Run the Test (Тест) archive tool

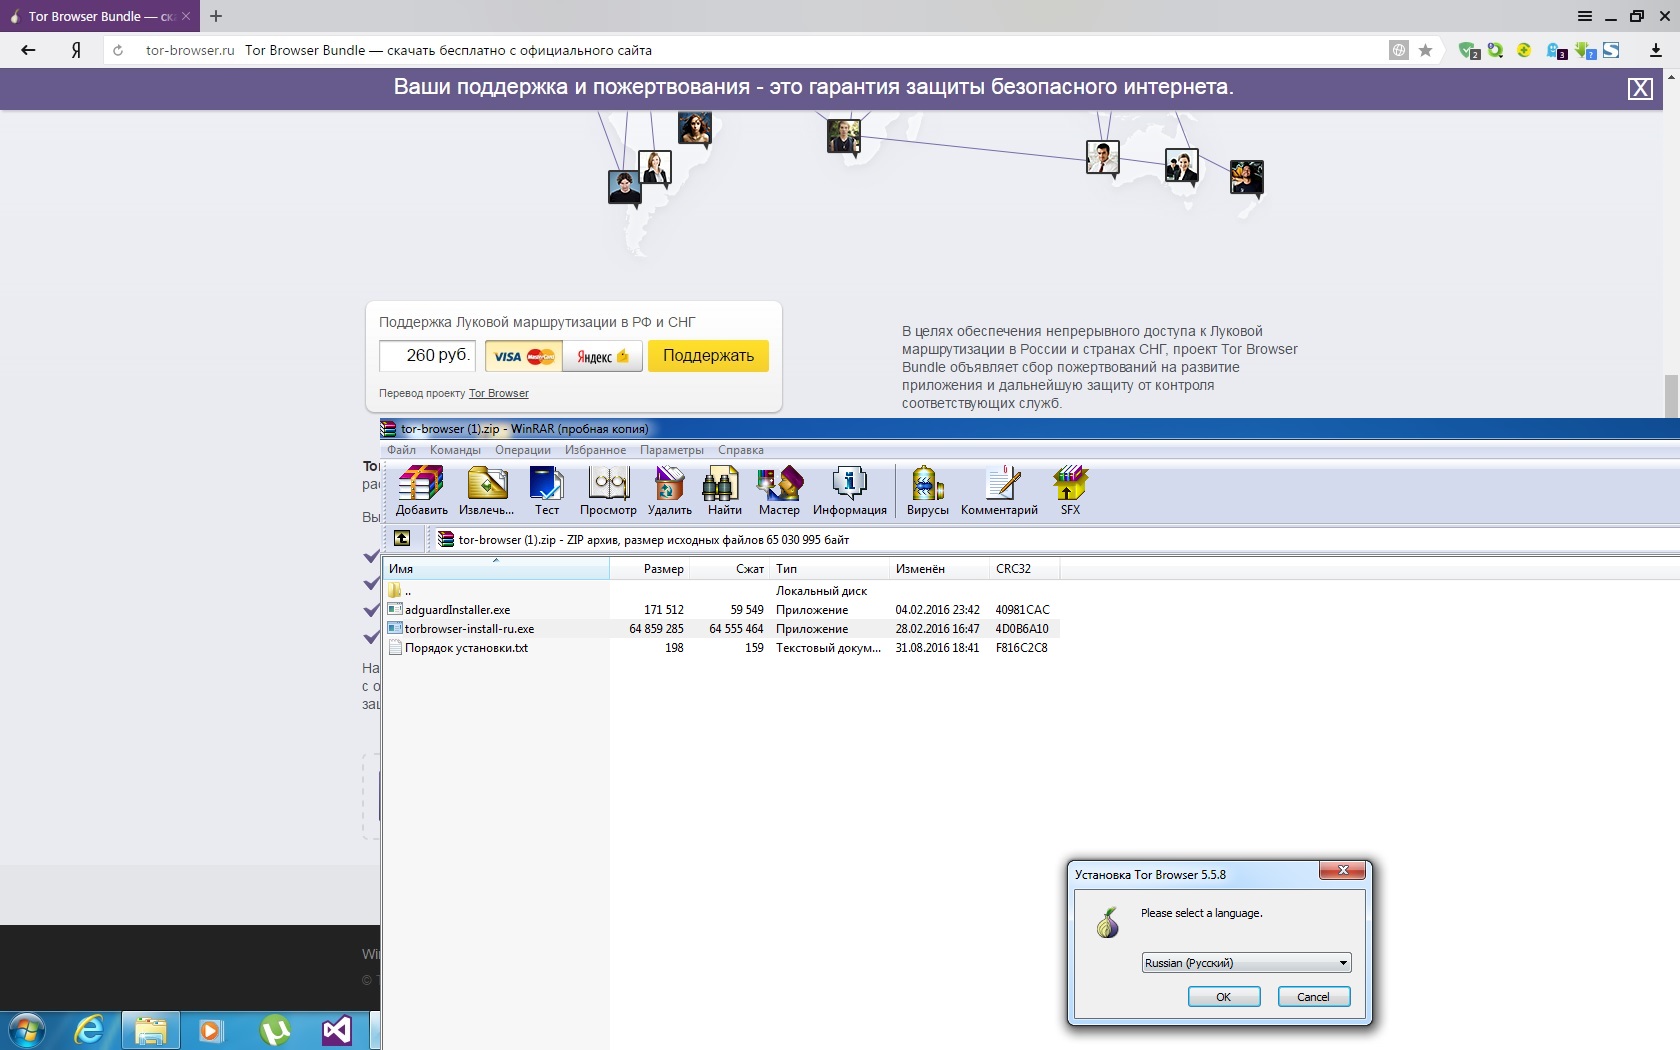click(x=547, y=490)
